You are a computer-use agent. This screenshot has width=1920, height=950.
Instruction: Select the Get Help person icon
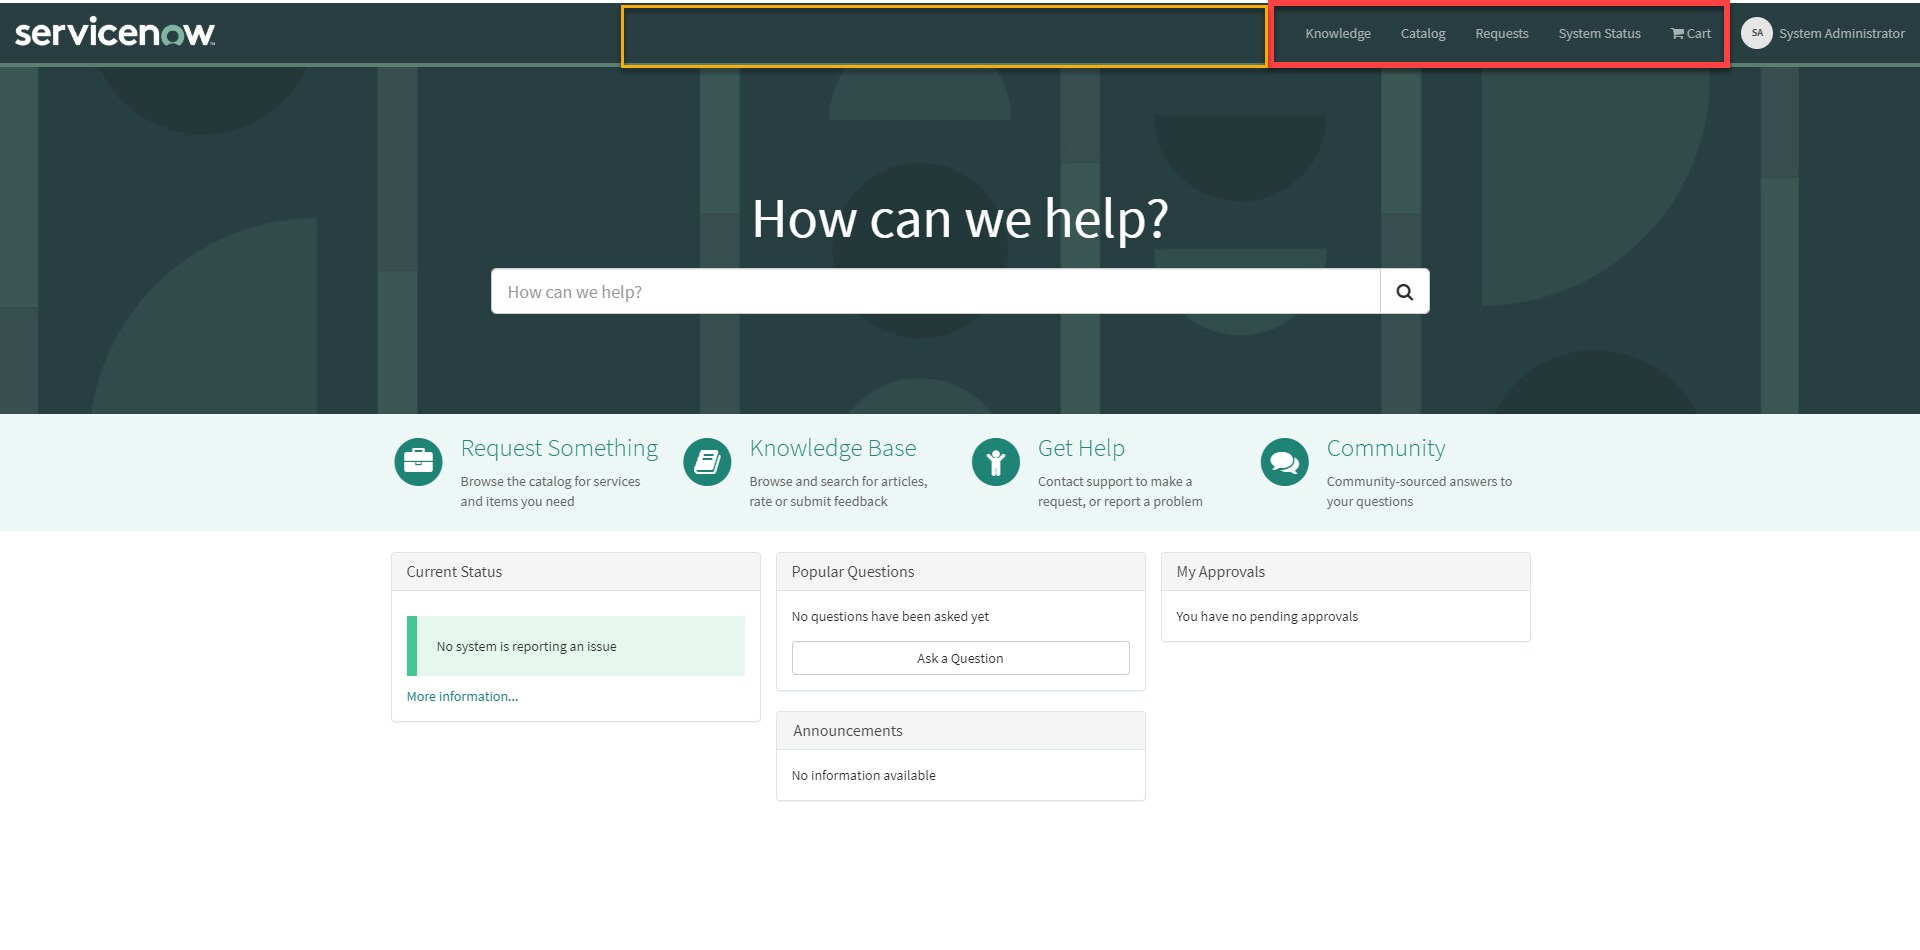[996, 462]
